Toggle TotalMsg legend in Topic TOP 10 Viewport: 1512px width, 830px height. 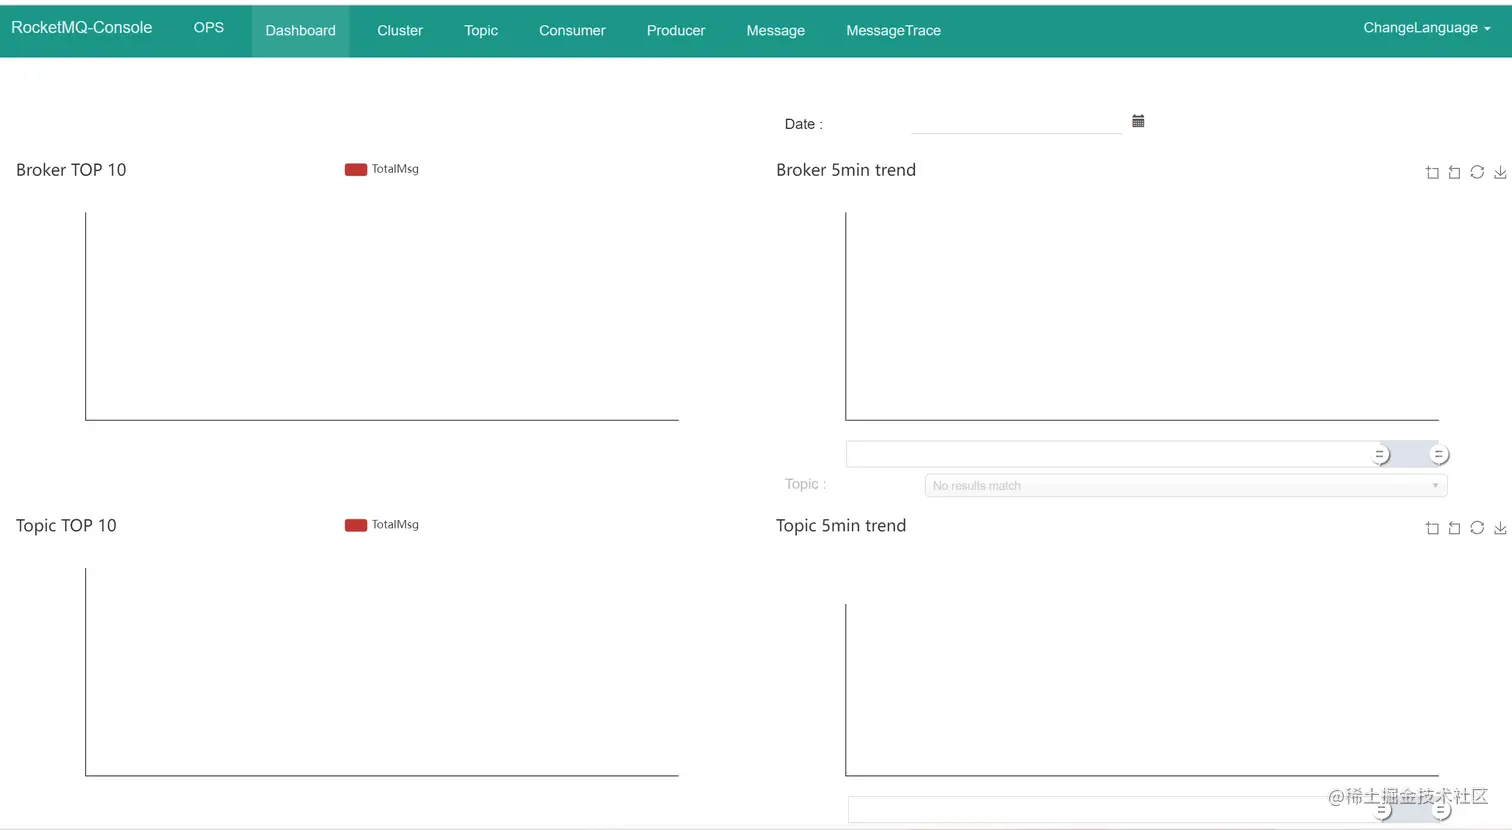(382, 525)
